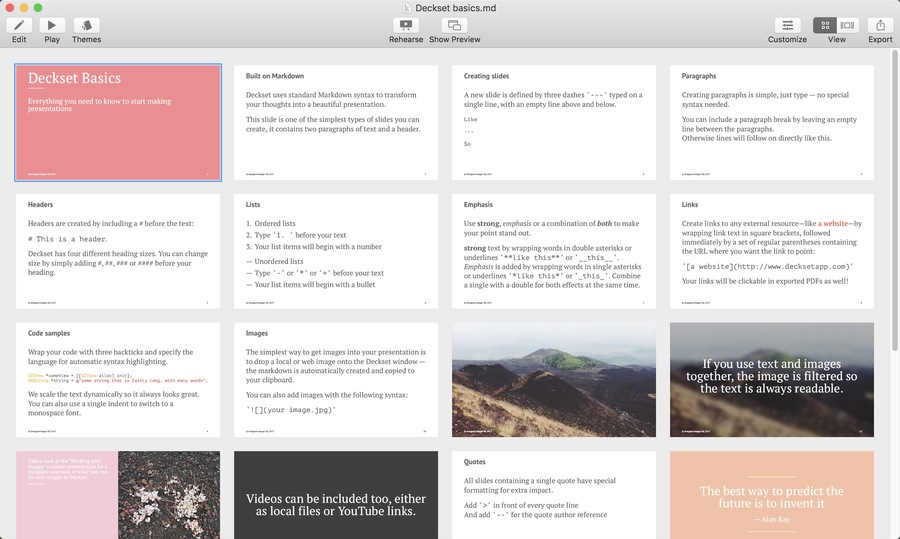Select the Emphasis slide
900x539 pixels.
(x=554, y=251)
